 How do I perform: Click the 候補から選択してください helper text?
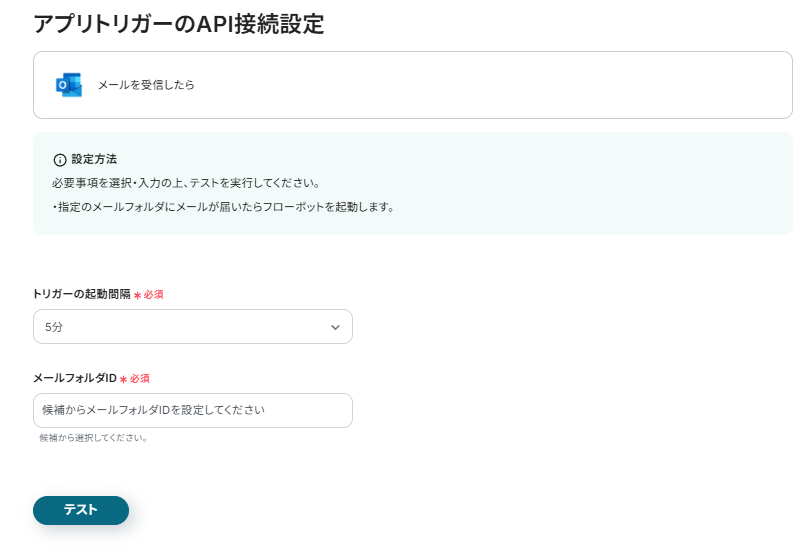(x=93, y=438)
